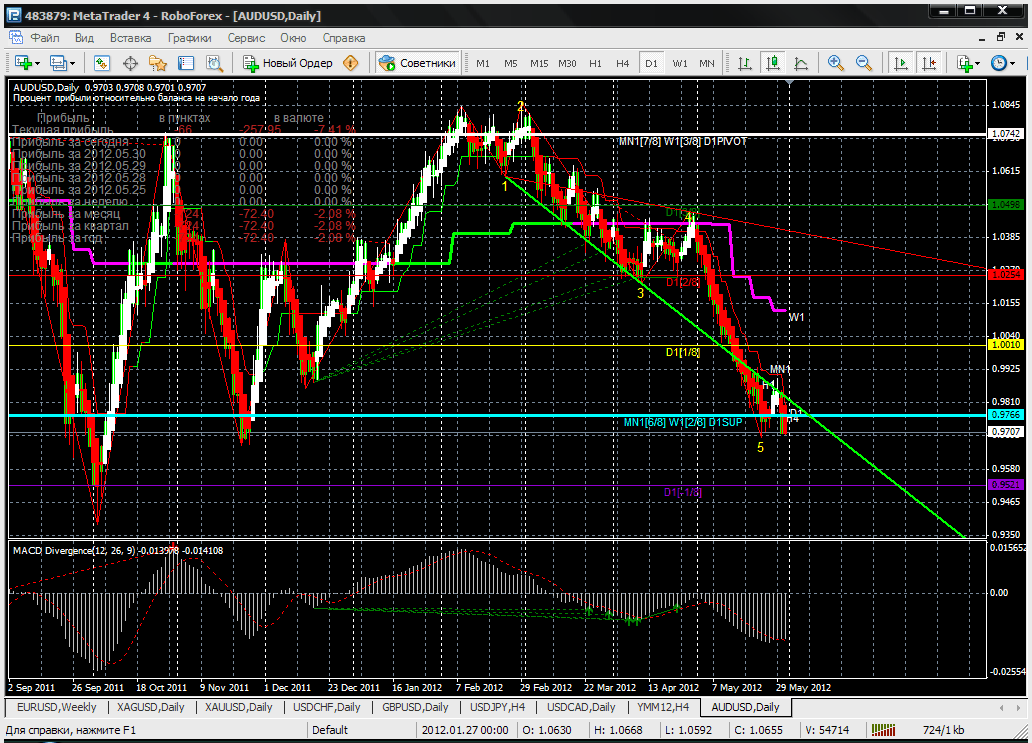Open the chart profiles icon
Screen dimensions: 1032x743
tap(58, 63)
